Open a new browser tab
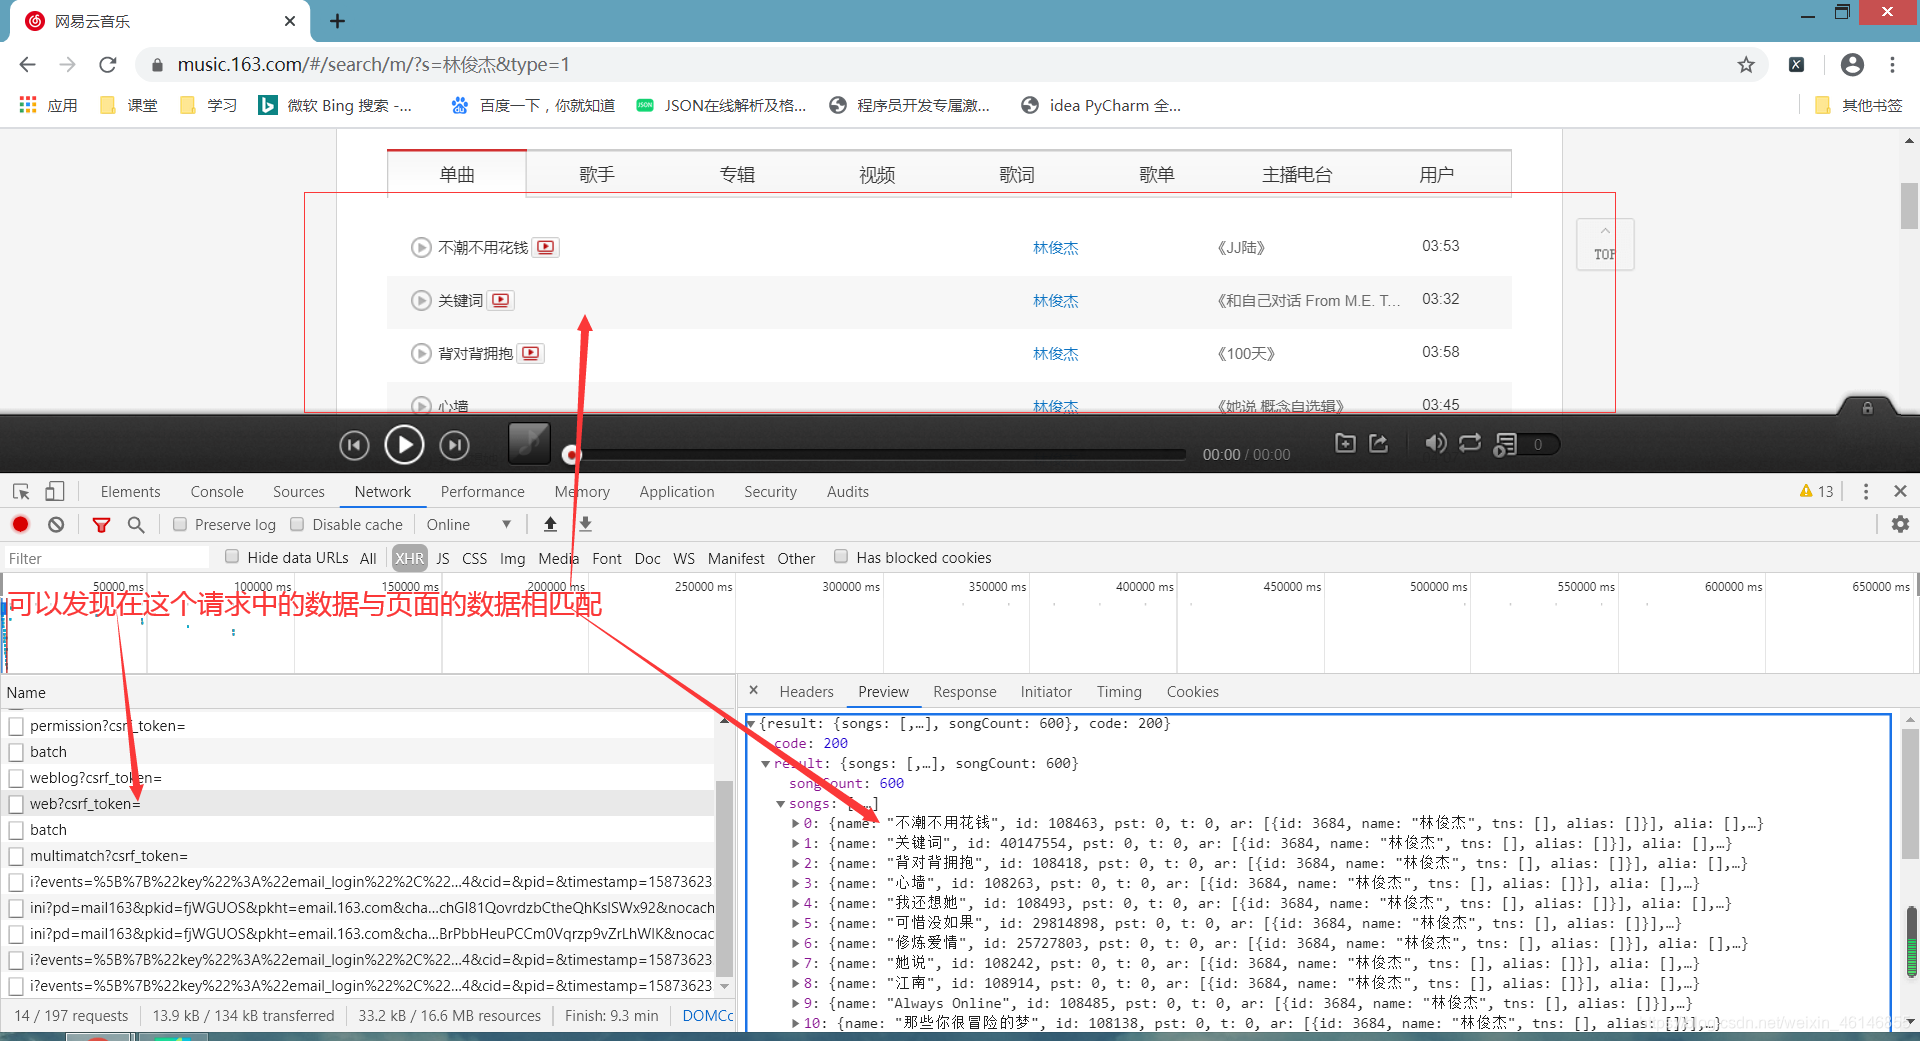 click(x=337, y=21)
